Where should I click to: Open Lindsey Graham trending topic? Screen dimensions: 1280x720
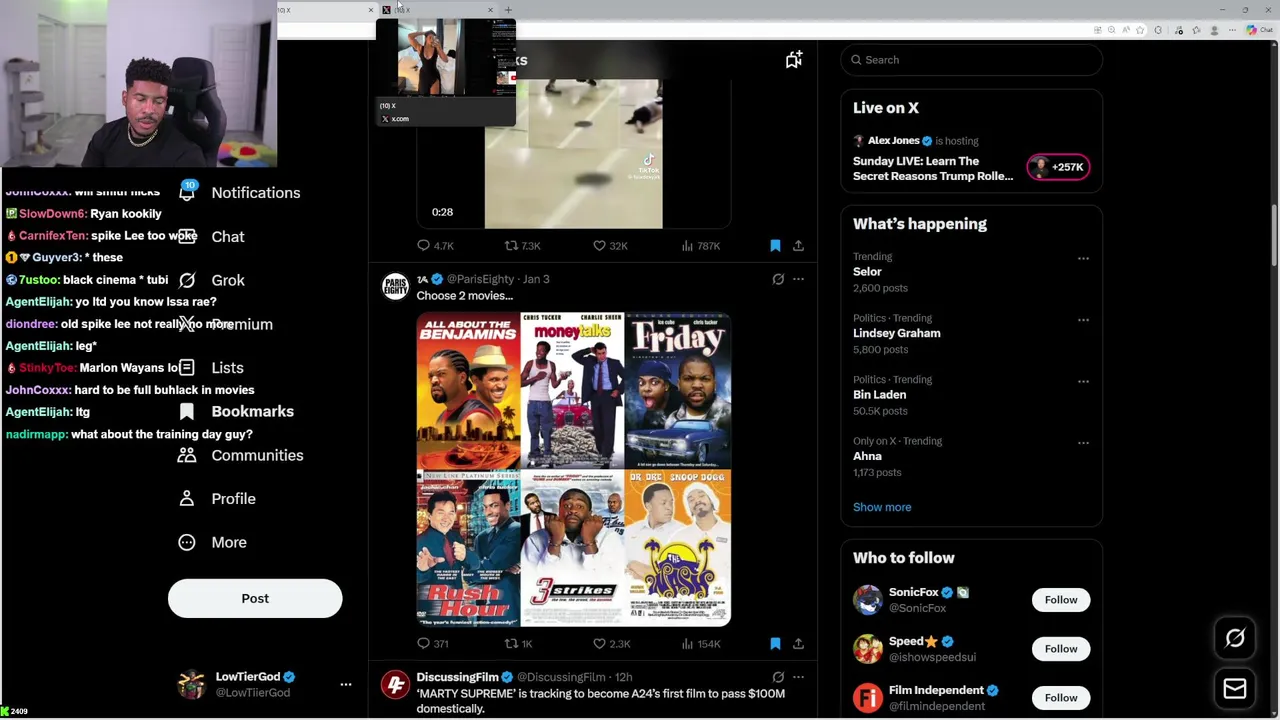pyautogui.click(x=896, y=333)
